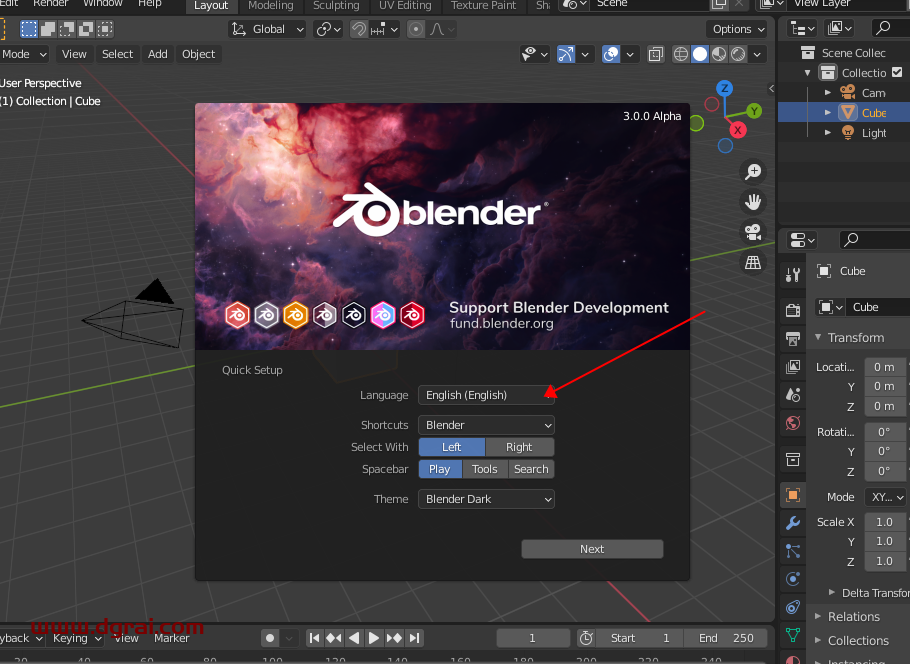Viewport: 910px width, 664px height.
Task: Toggle proportional editing icon
Action: [x=416, y=29]
